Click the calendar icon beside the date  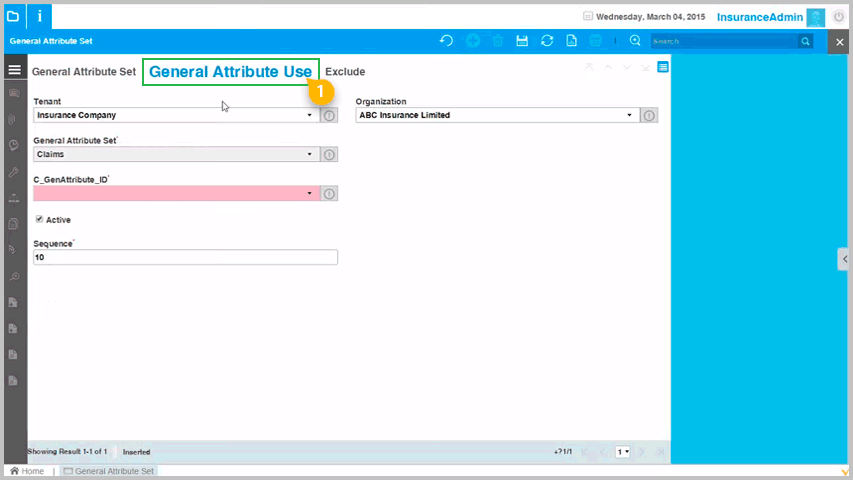[x=588, y=16]
